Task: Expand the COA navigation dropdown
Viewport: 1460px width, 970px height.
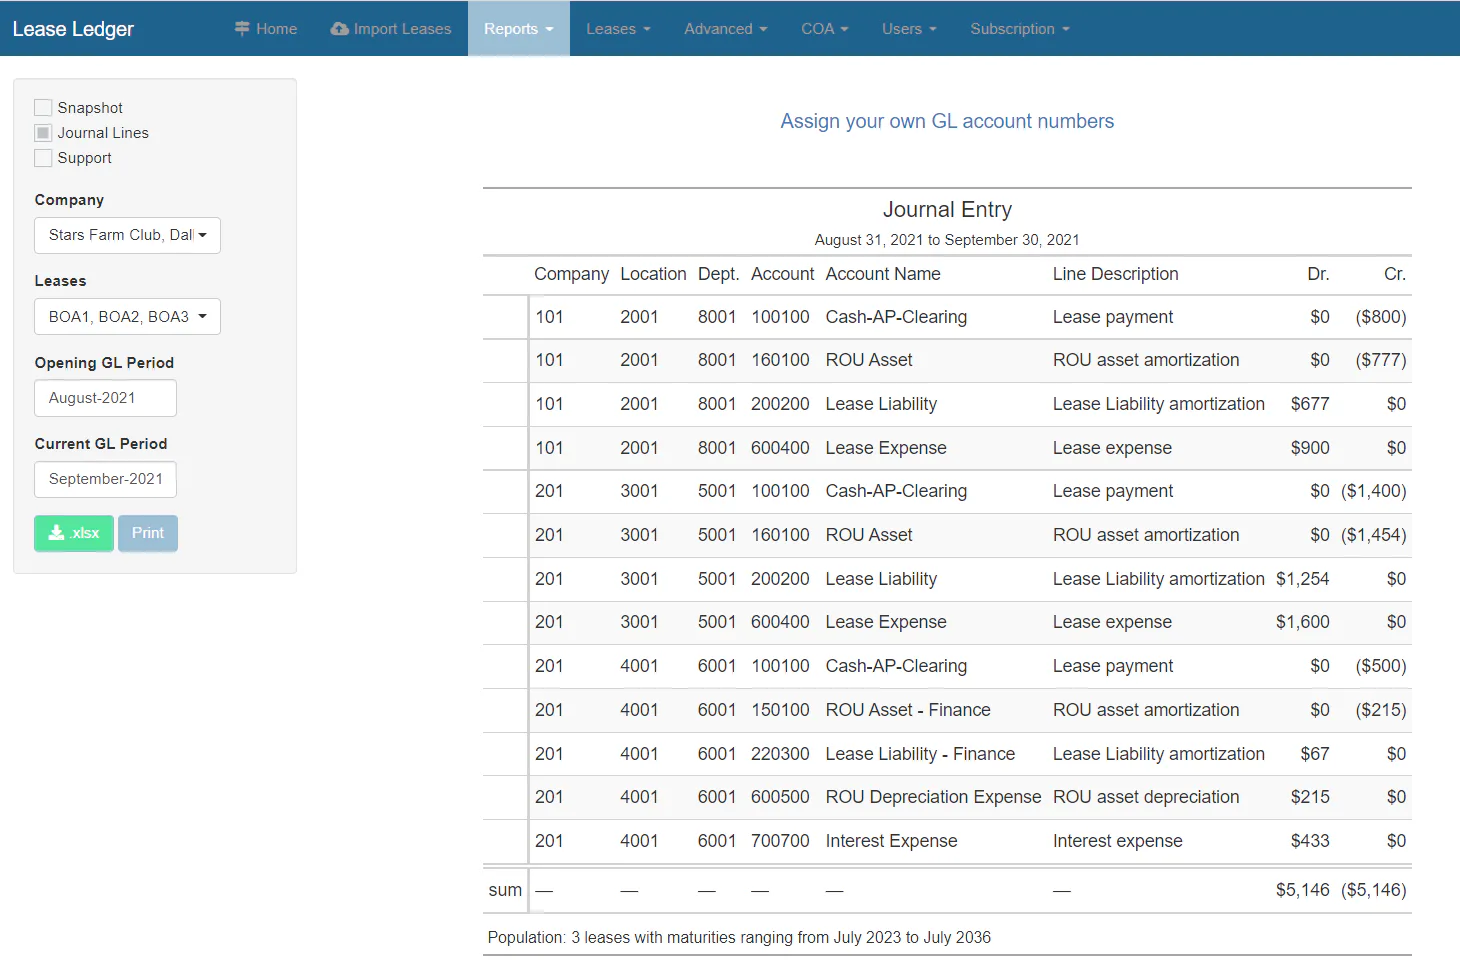Action: tap(824, 29)
